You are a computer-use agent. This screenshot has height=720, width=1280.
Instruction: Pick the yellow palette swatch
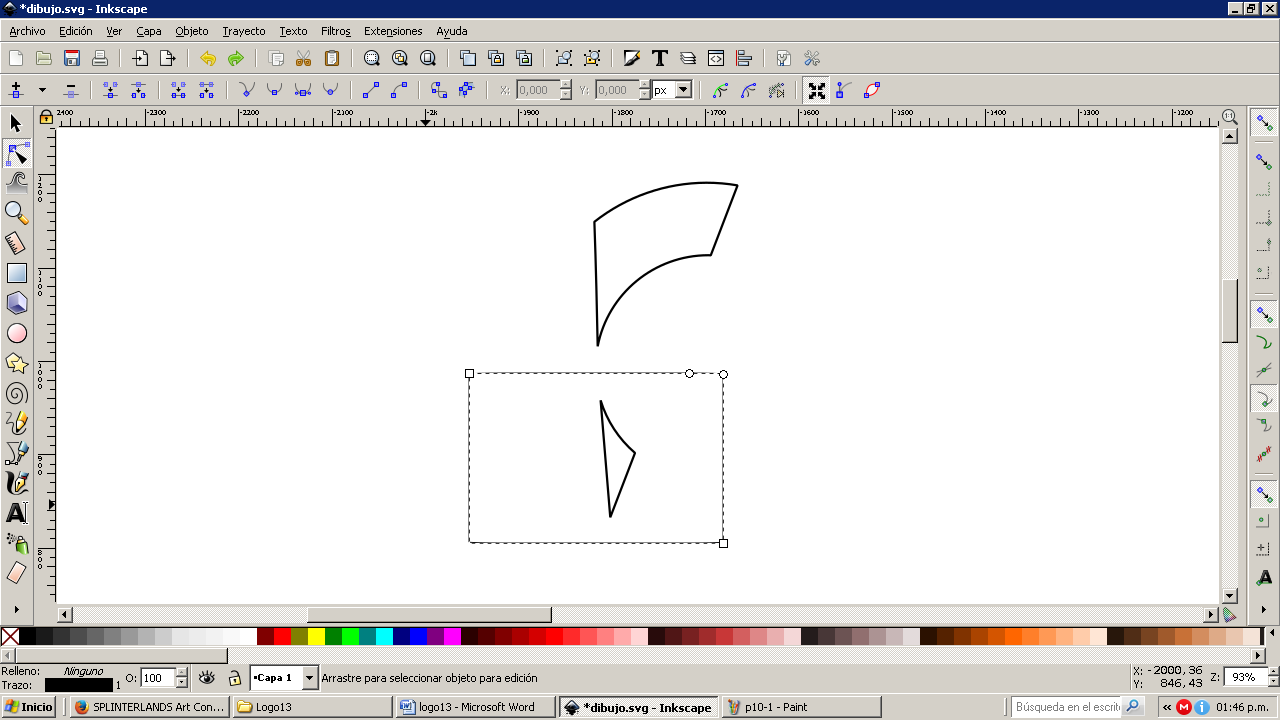(316, 636)
